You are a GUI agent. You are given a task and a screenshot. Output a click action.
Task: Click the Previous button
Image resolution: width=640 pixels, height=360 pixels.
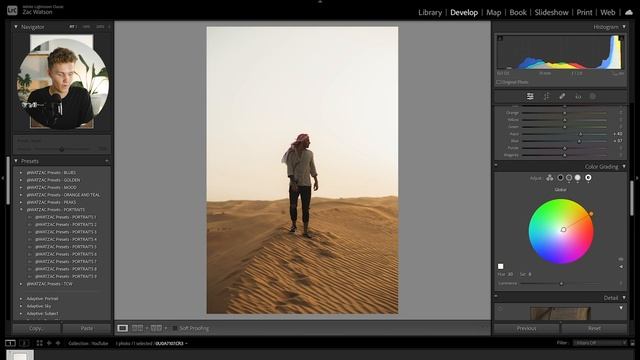tap(527, 328)
